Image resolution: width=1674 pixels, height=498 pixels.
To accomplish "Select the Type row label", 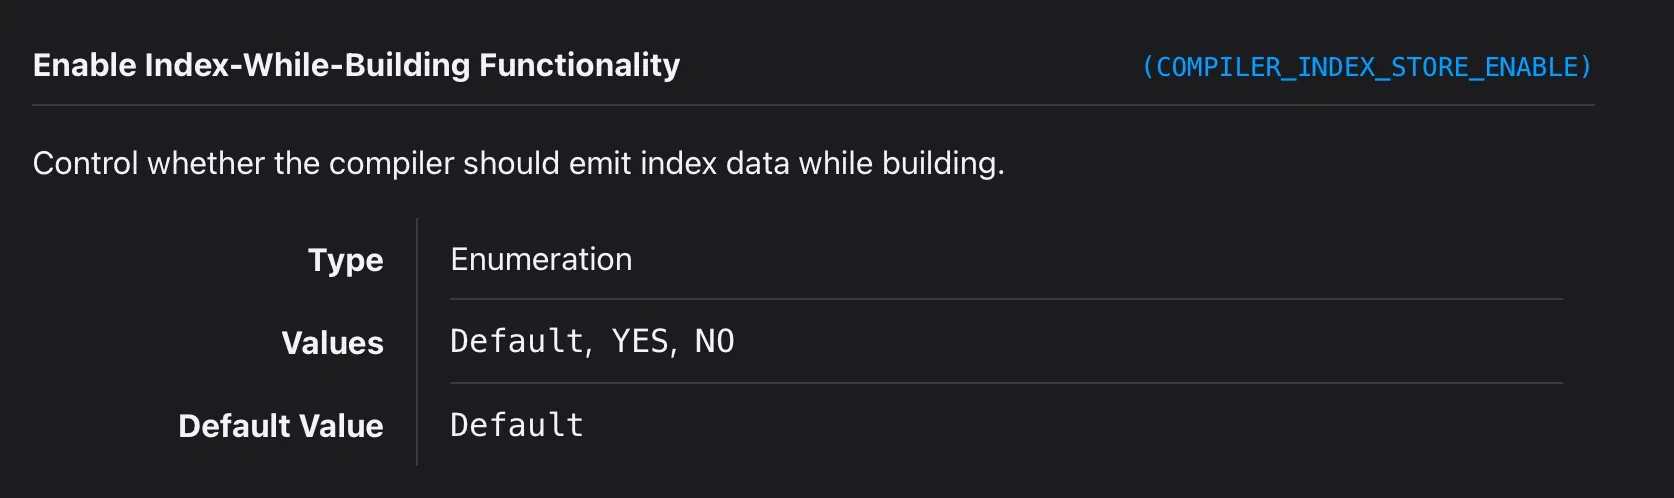I will [345, 260].
